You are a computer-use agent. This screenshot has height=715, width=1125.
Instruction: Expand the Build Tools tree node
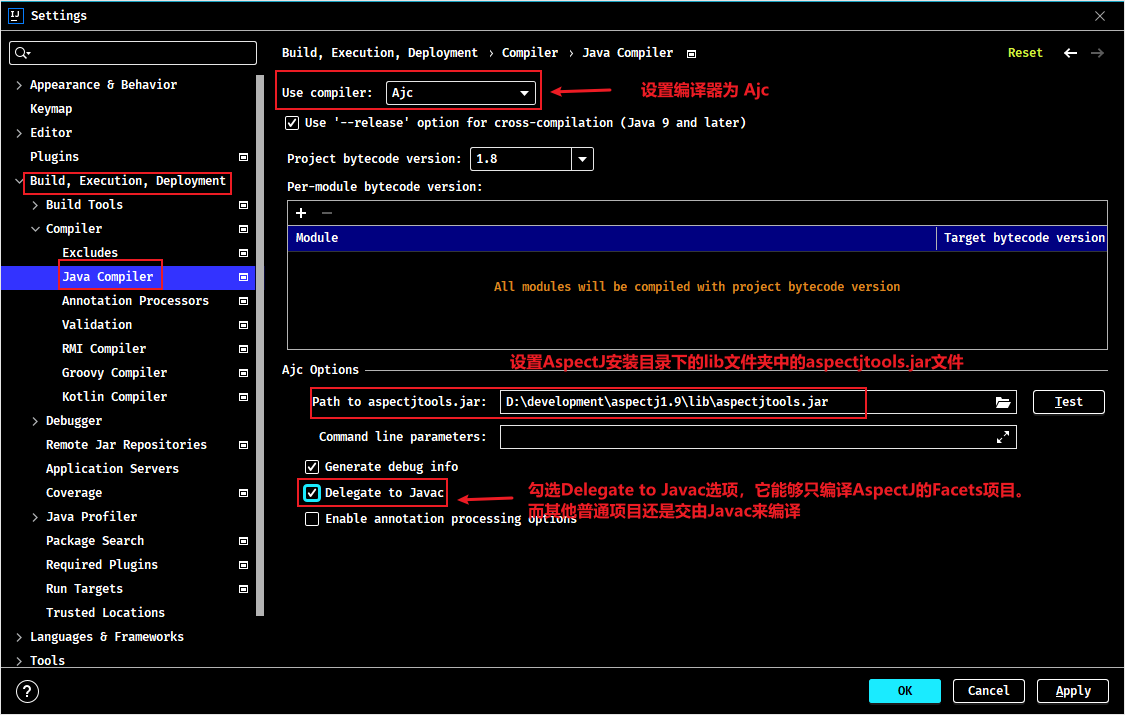(35, 205)
